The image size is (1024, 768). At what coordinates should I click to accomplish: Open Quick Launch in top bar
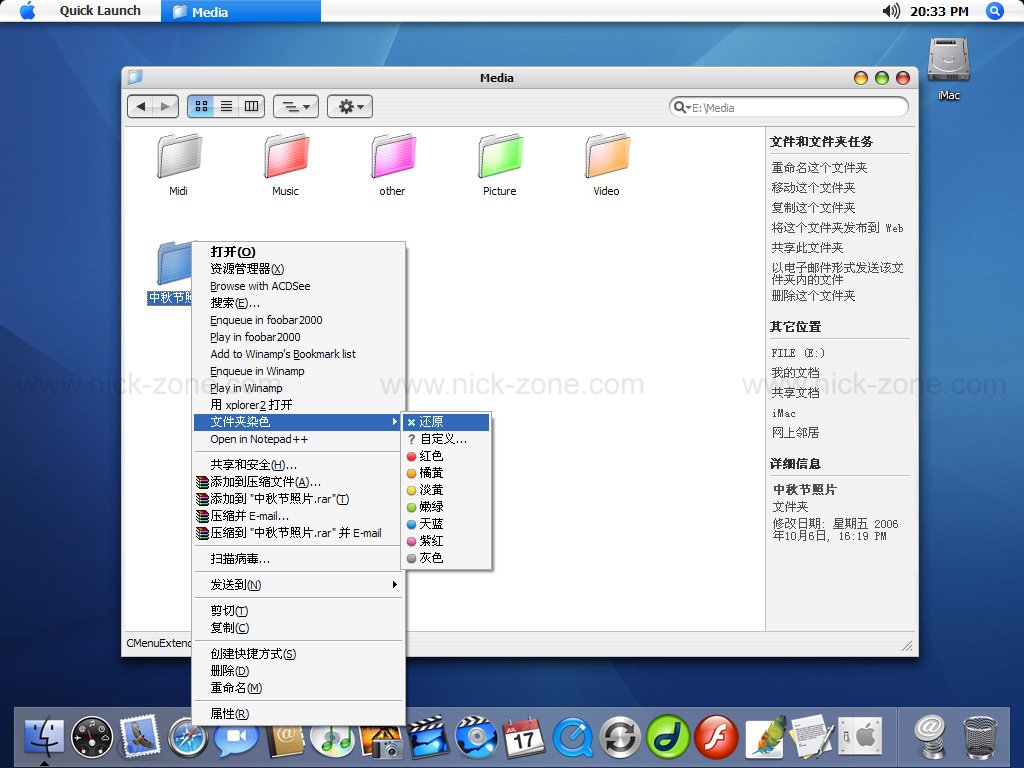coord(100,10)
